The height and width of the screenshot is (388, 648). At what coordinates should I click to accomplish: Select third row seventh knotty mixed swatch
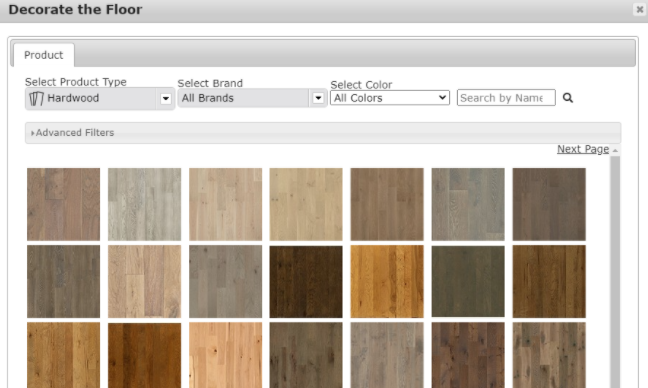pyautogui.click(x=549, y=355)
